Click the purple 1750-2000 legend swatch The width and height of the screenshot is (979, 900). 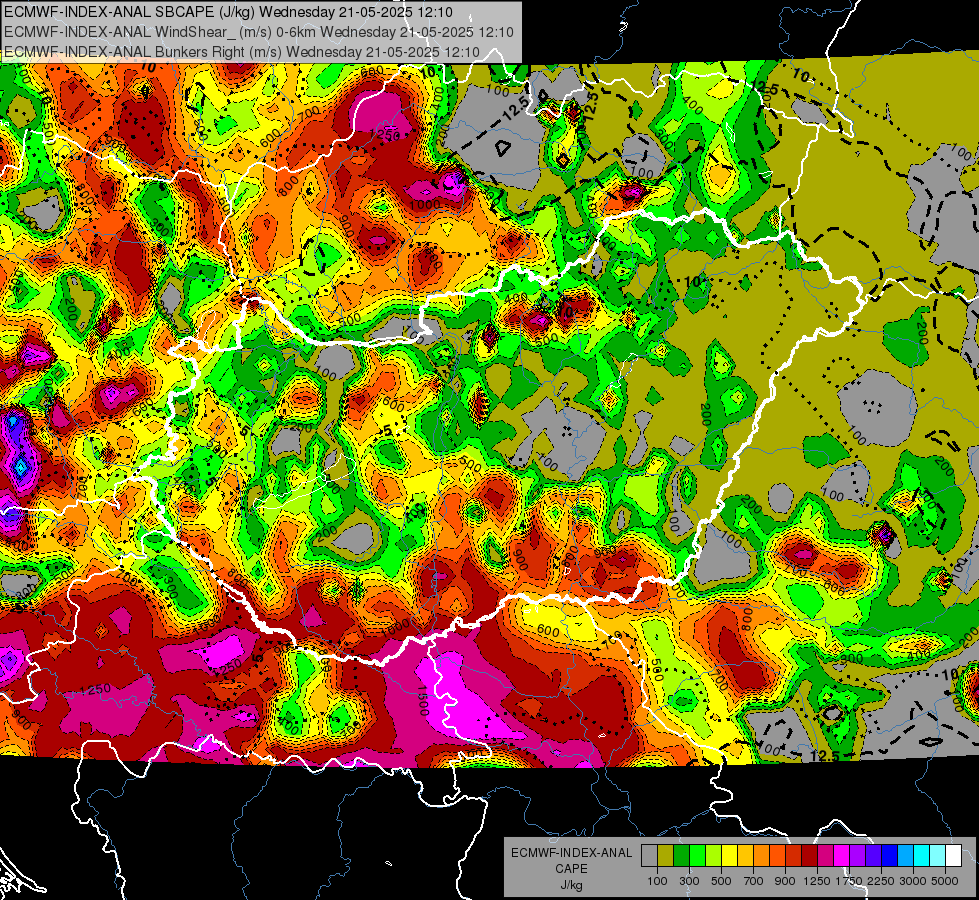coord(858,855)
